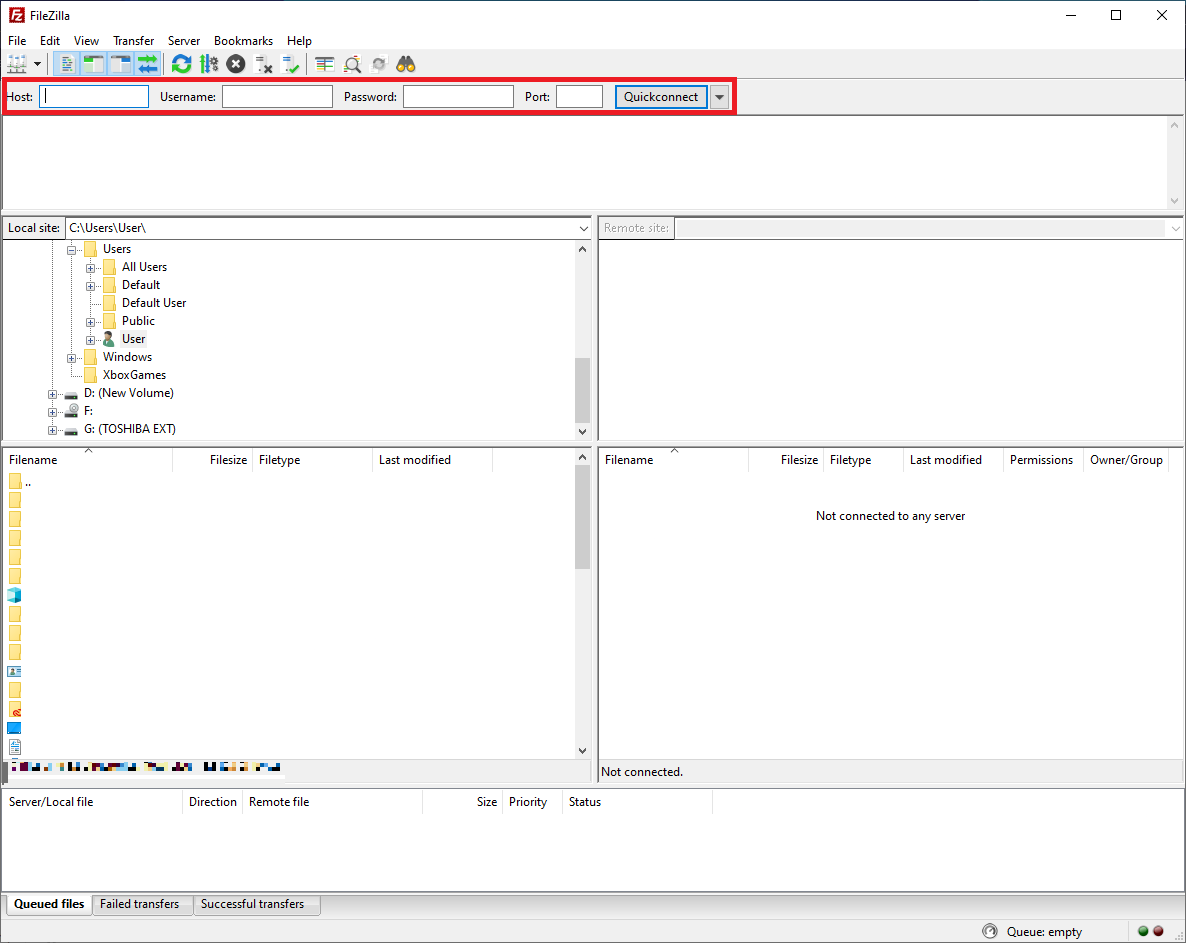The height and width of the screenshot is (943, 1186).
Task: Sort local files by Filetype column
Action: tap(312, 460)
